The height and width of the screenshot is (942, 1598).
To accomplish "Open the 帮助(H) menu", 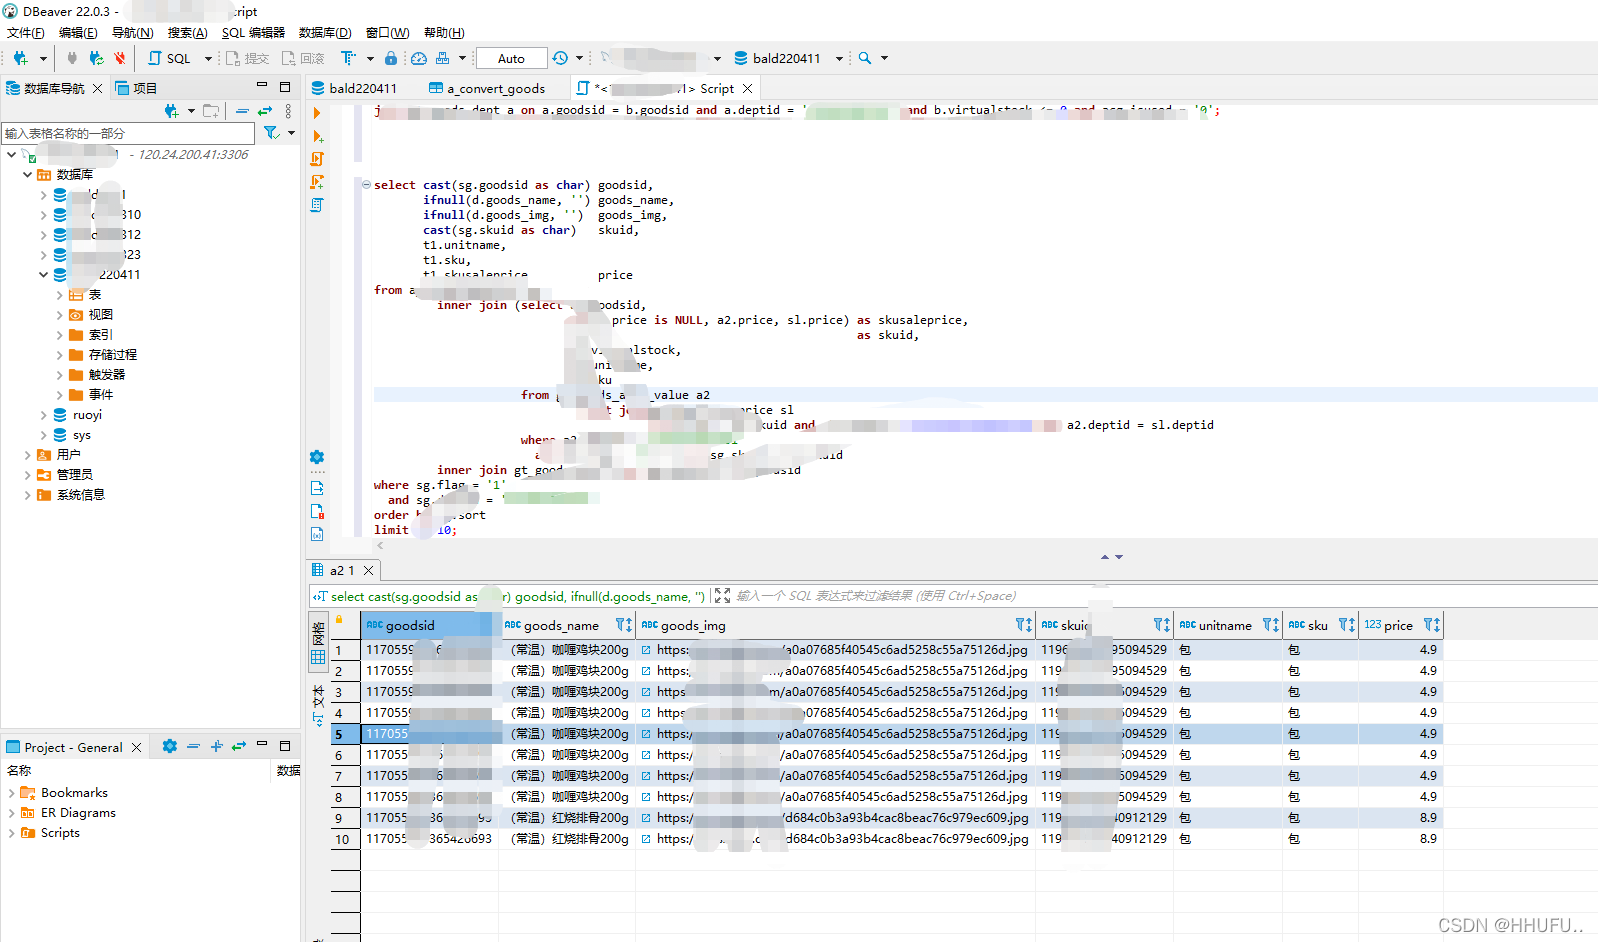I will coord(444,32).
